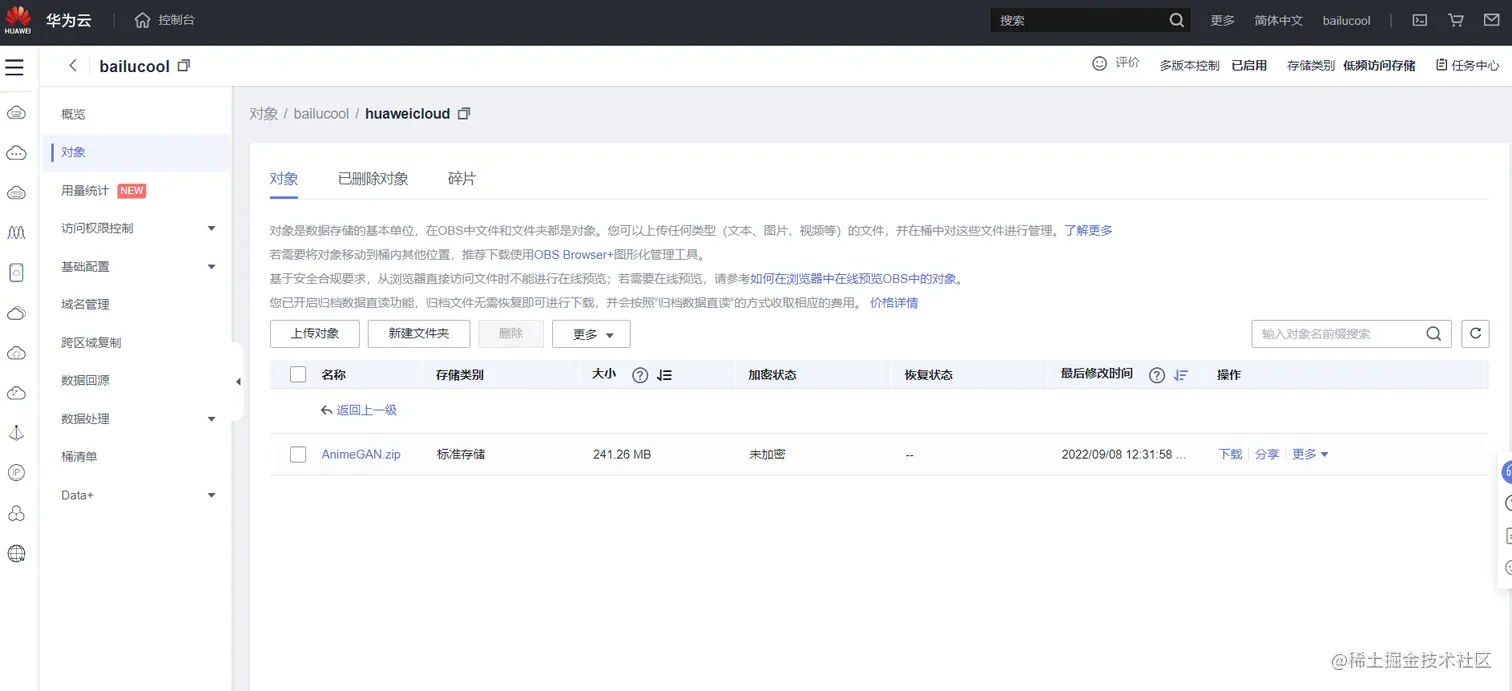Click the Huawei Cloud logo
The height and width of the screenshot is (691, 1512).
point(17,19)
